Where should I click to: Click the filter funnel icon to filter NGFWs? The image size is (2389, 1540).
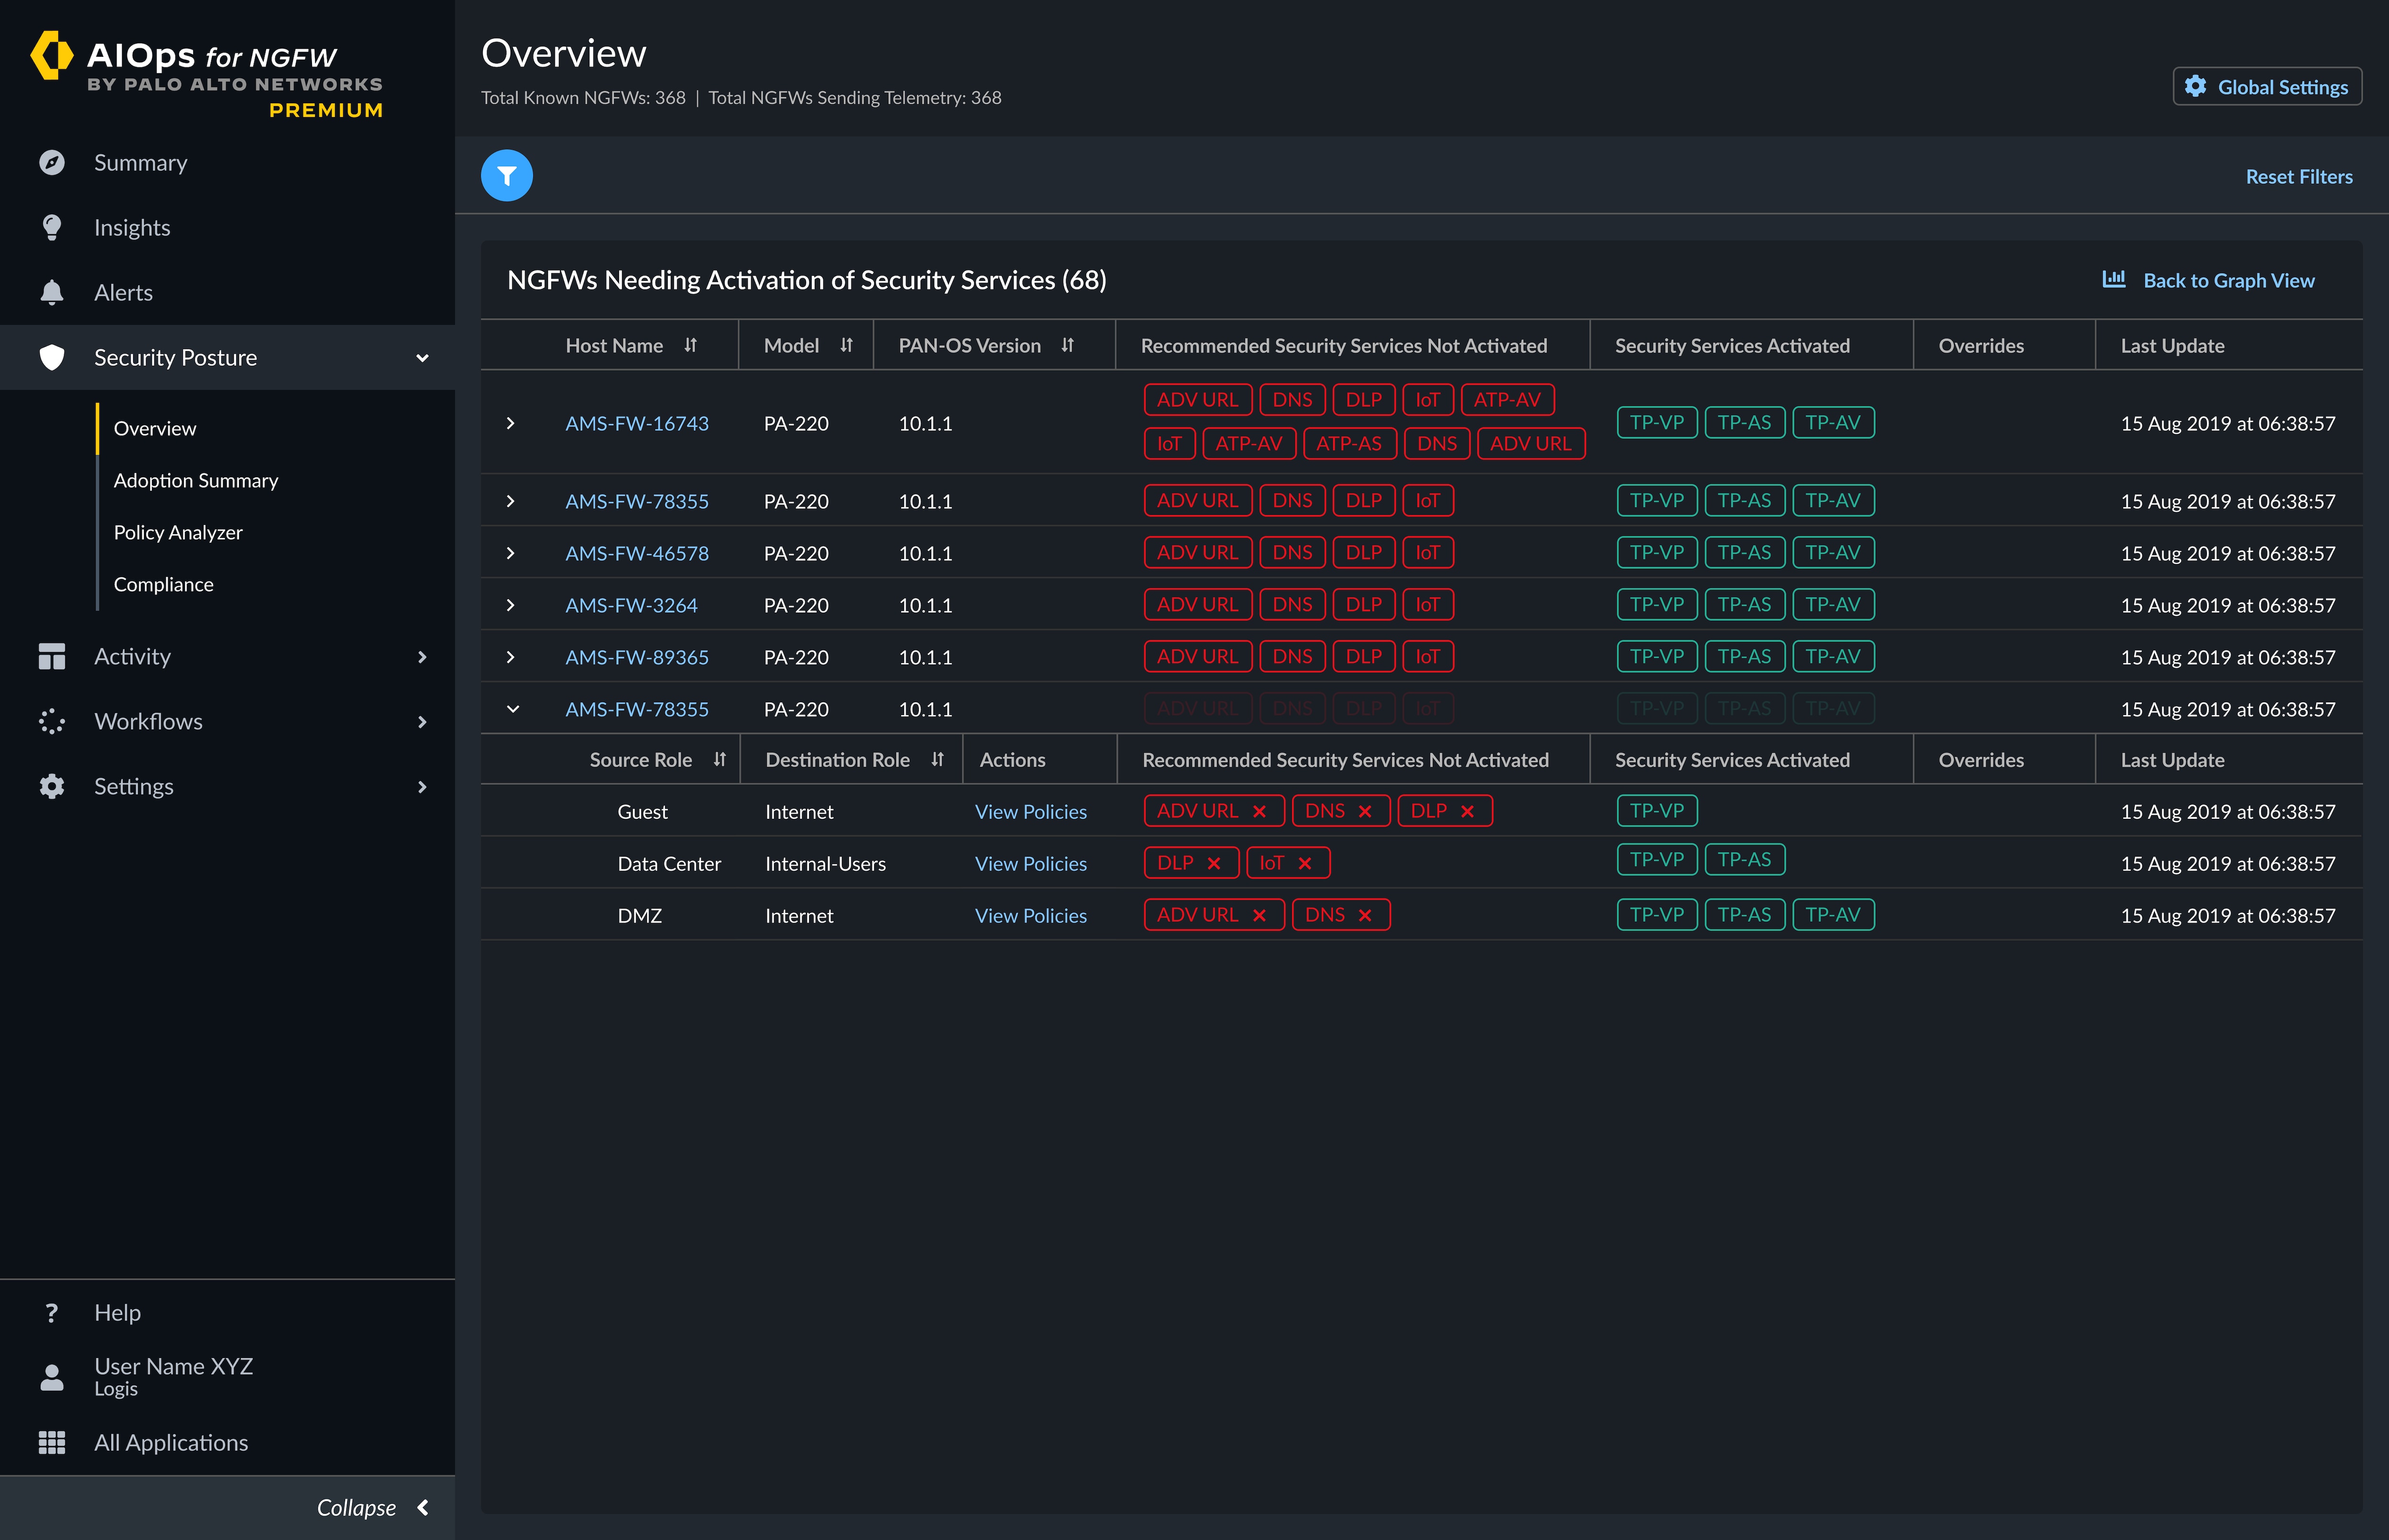[x=506, y=174]
